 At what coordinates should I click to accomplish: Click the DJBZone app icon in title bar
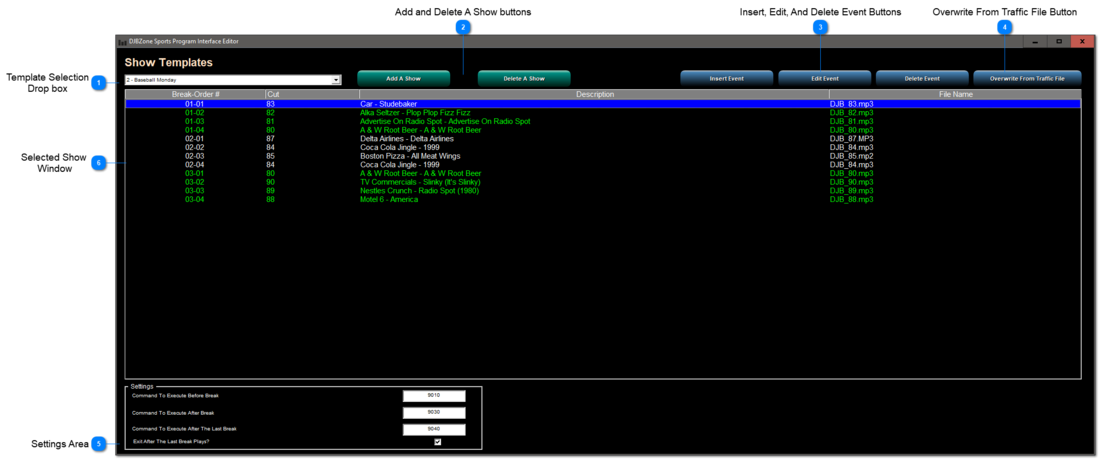(x=123, y=41)
